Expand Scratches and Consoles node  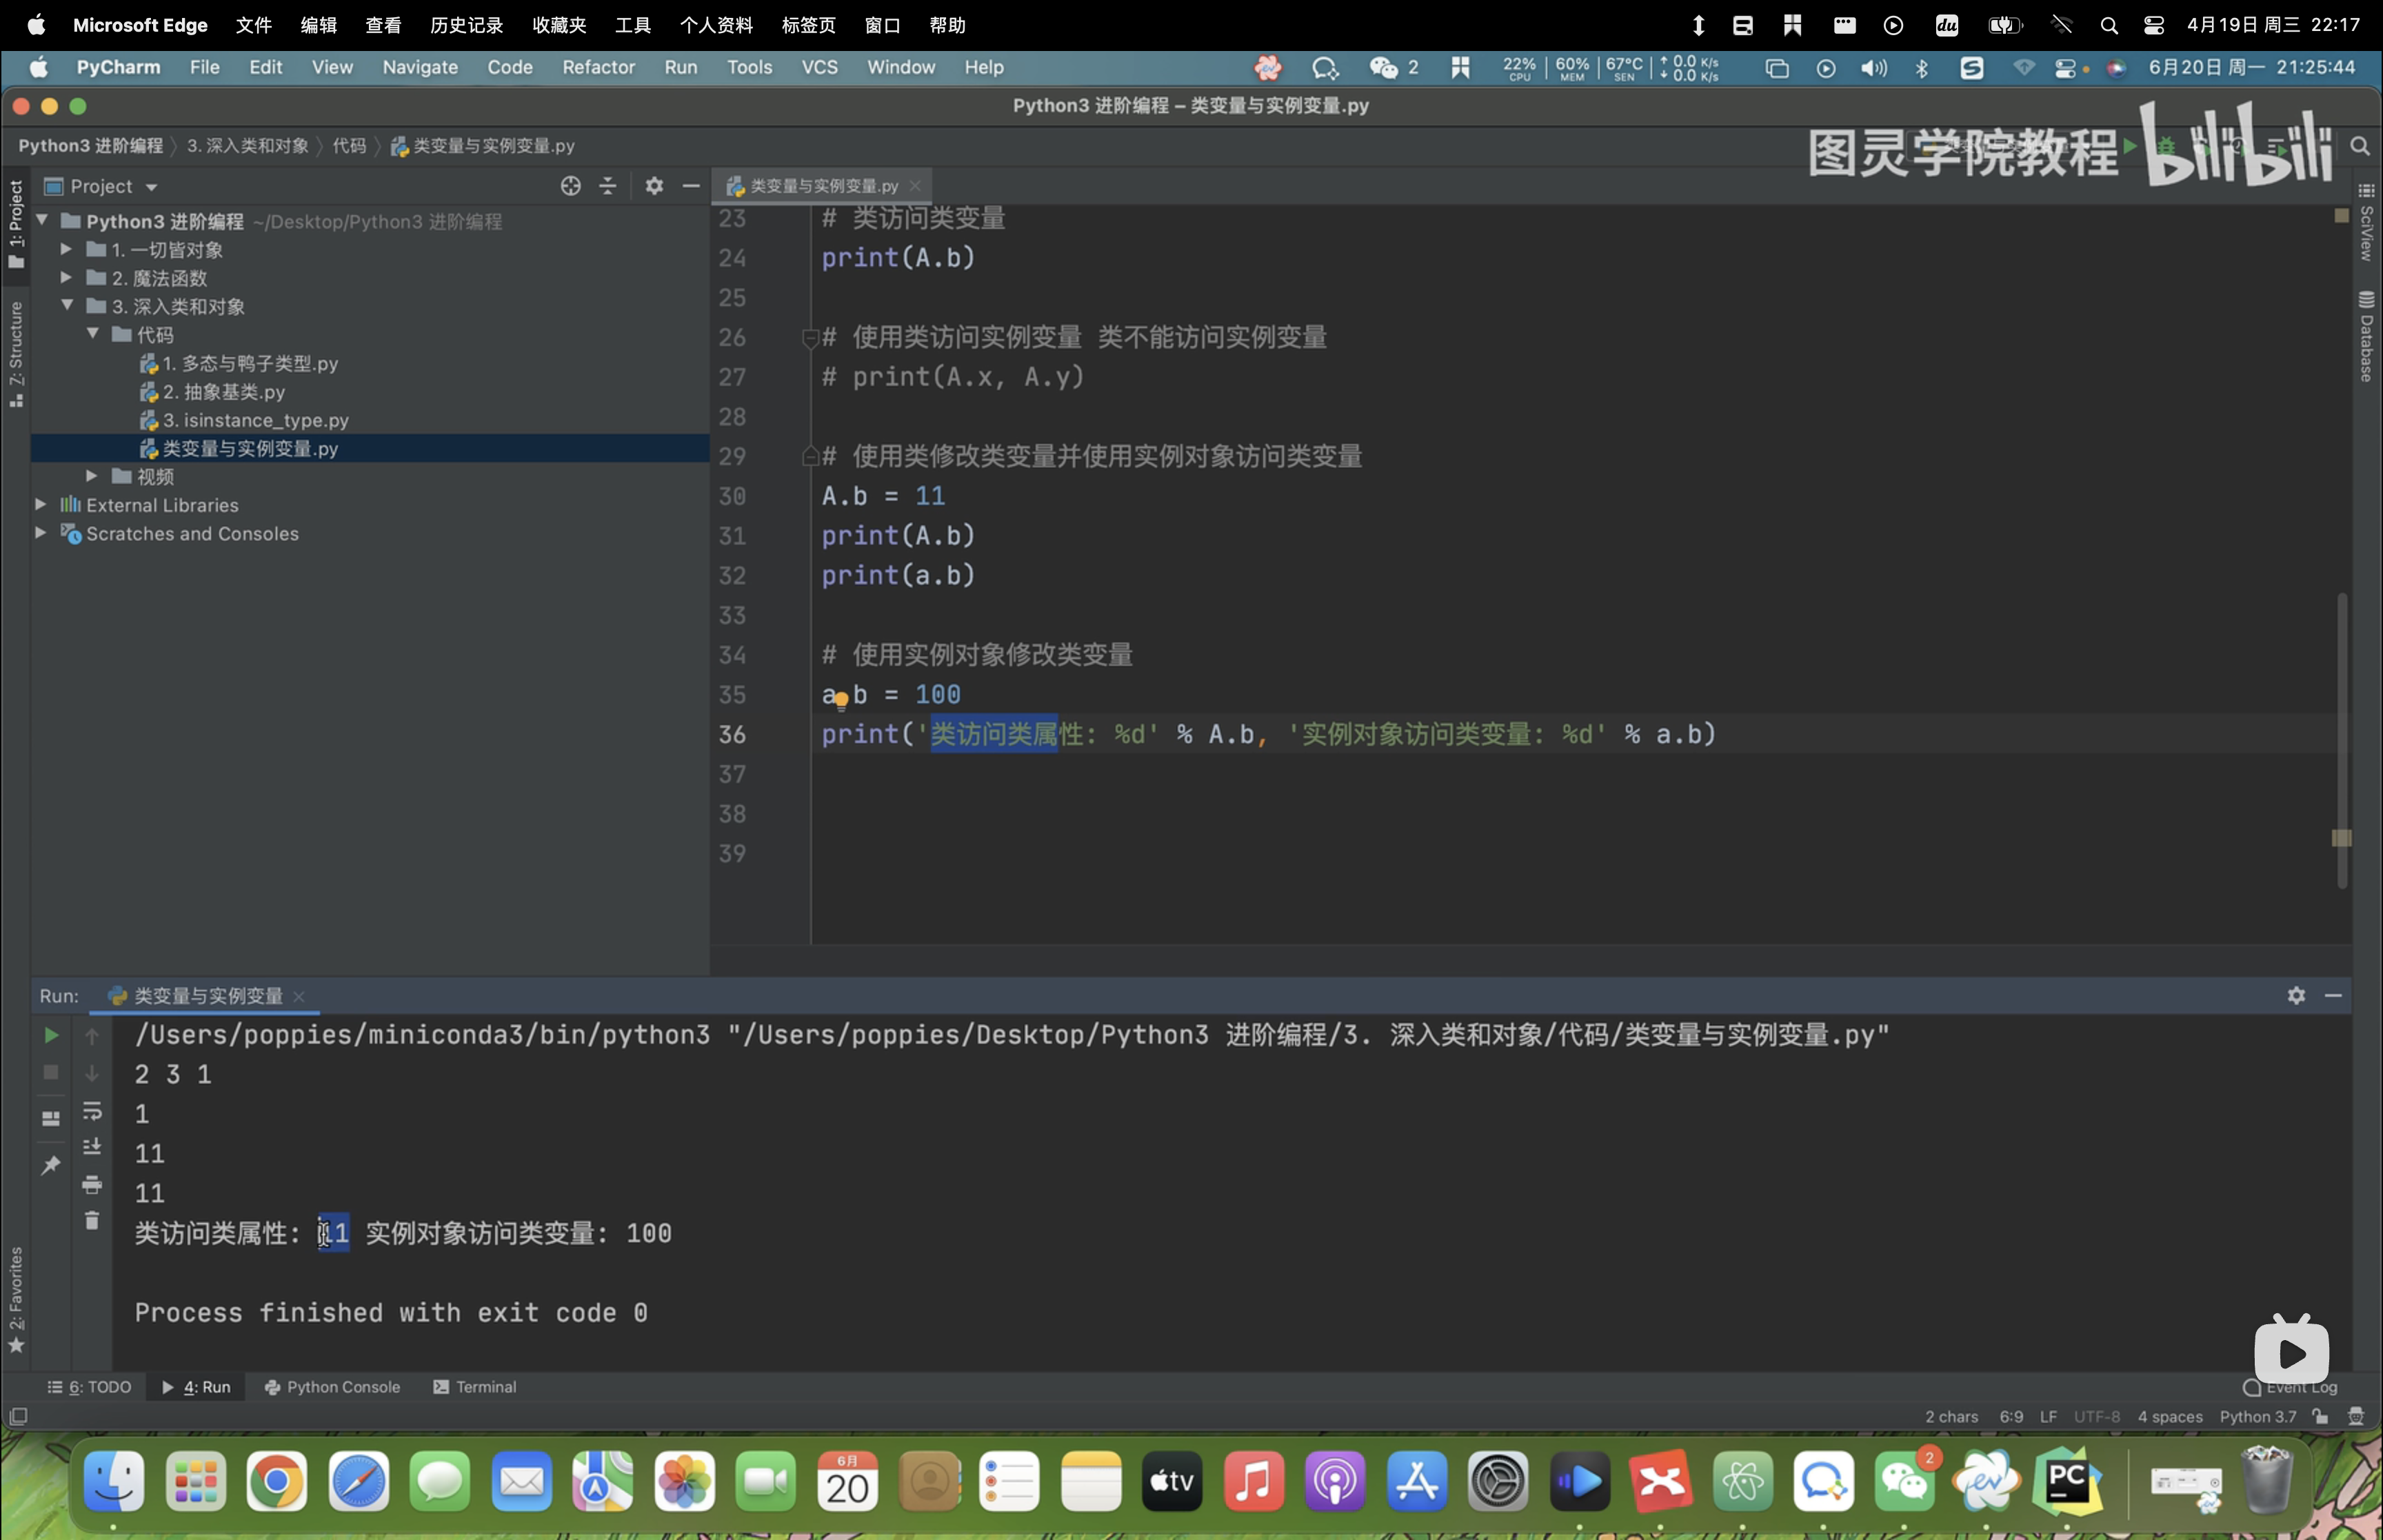click(x=41, y=533)
